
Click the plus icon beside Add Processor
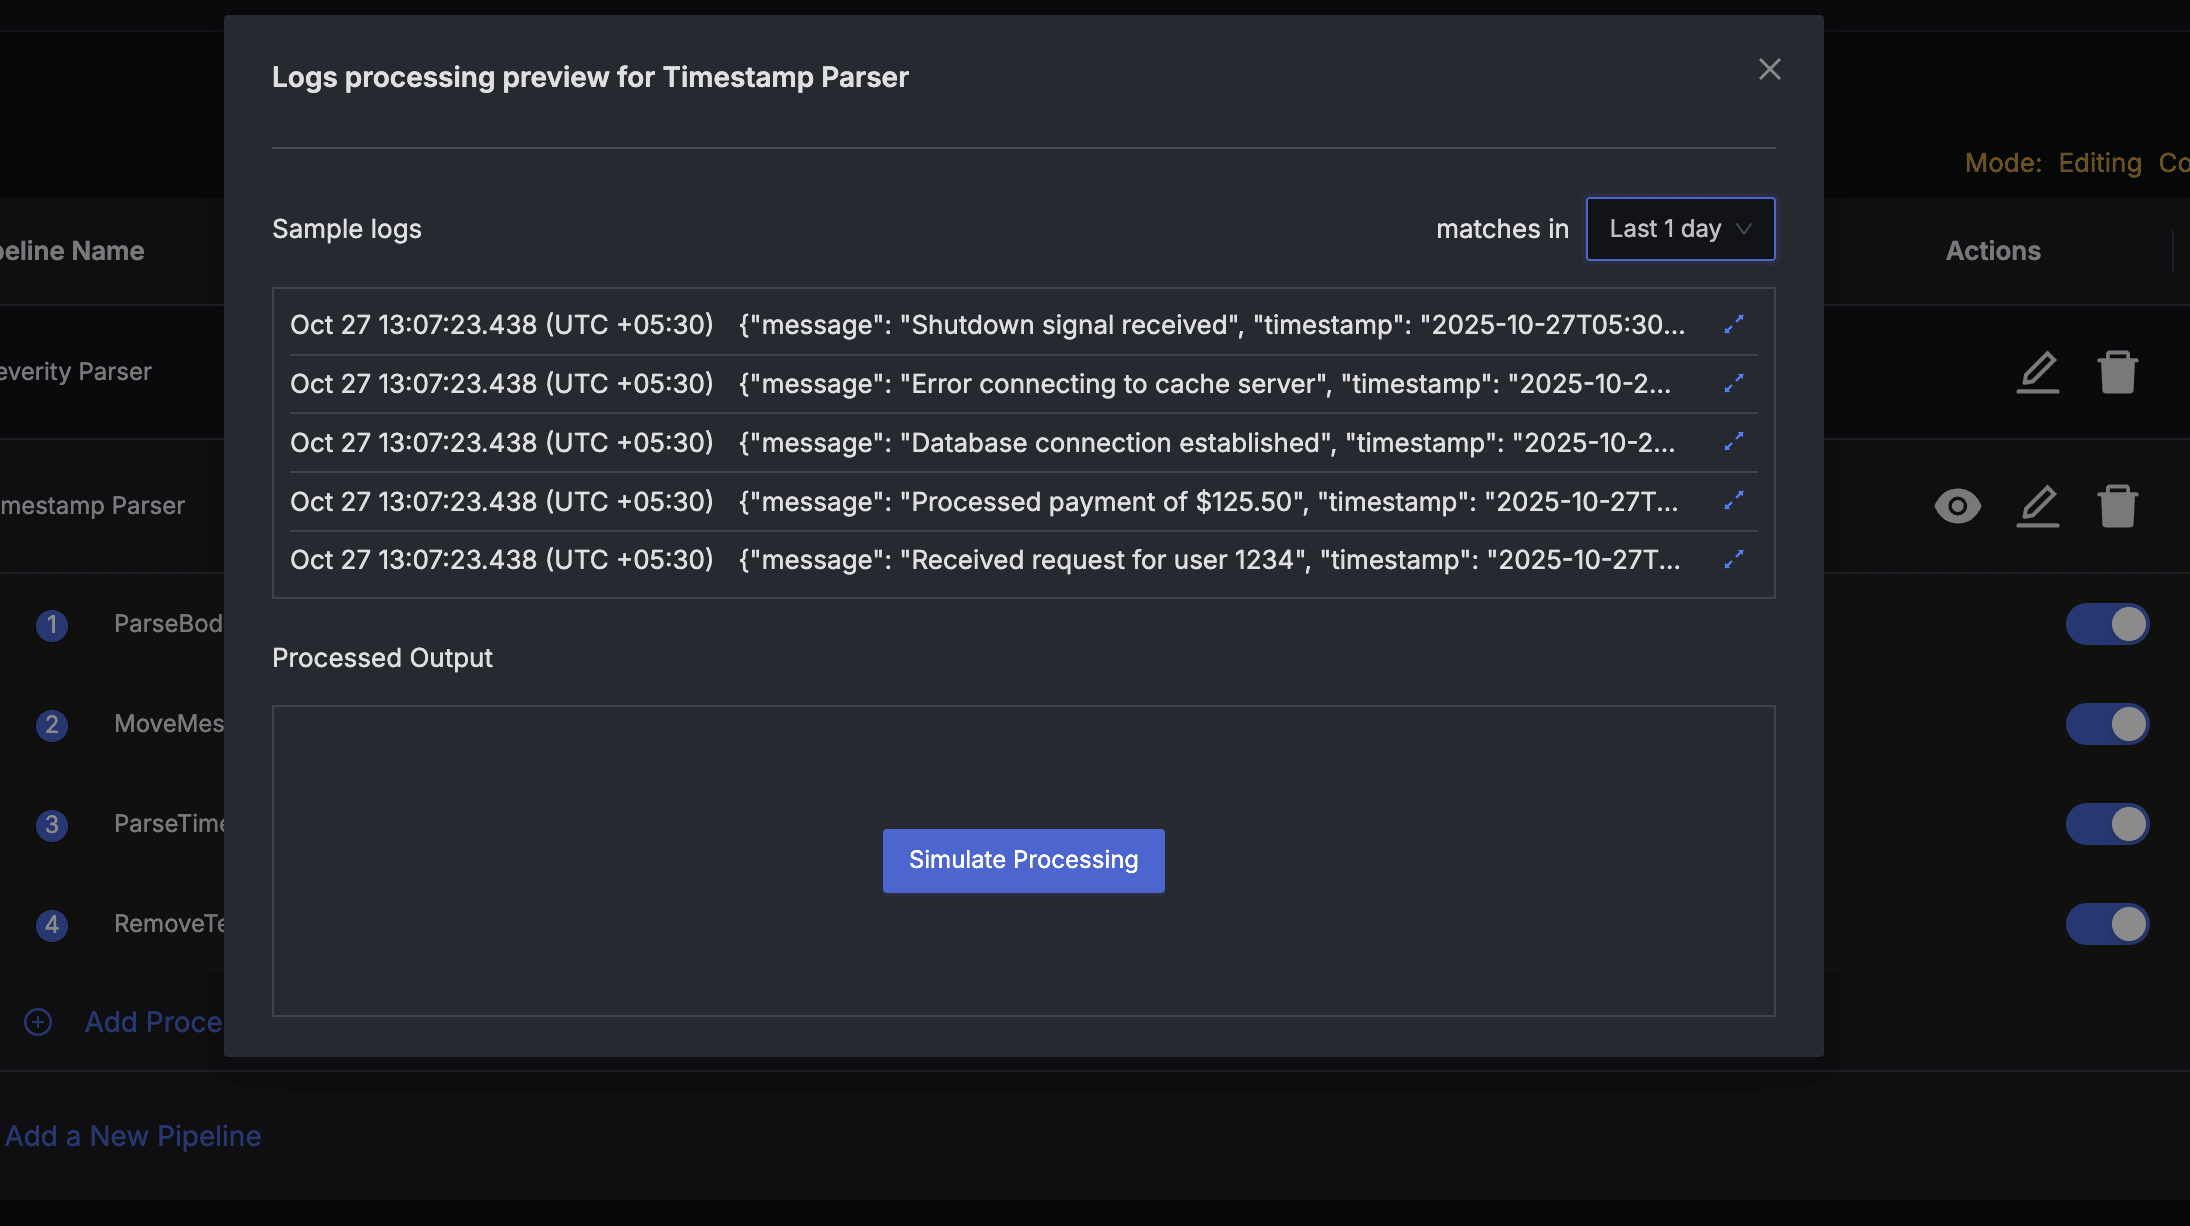pos(37,1022)
